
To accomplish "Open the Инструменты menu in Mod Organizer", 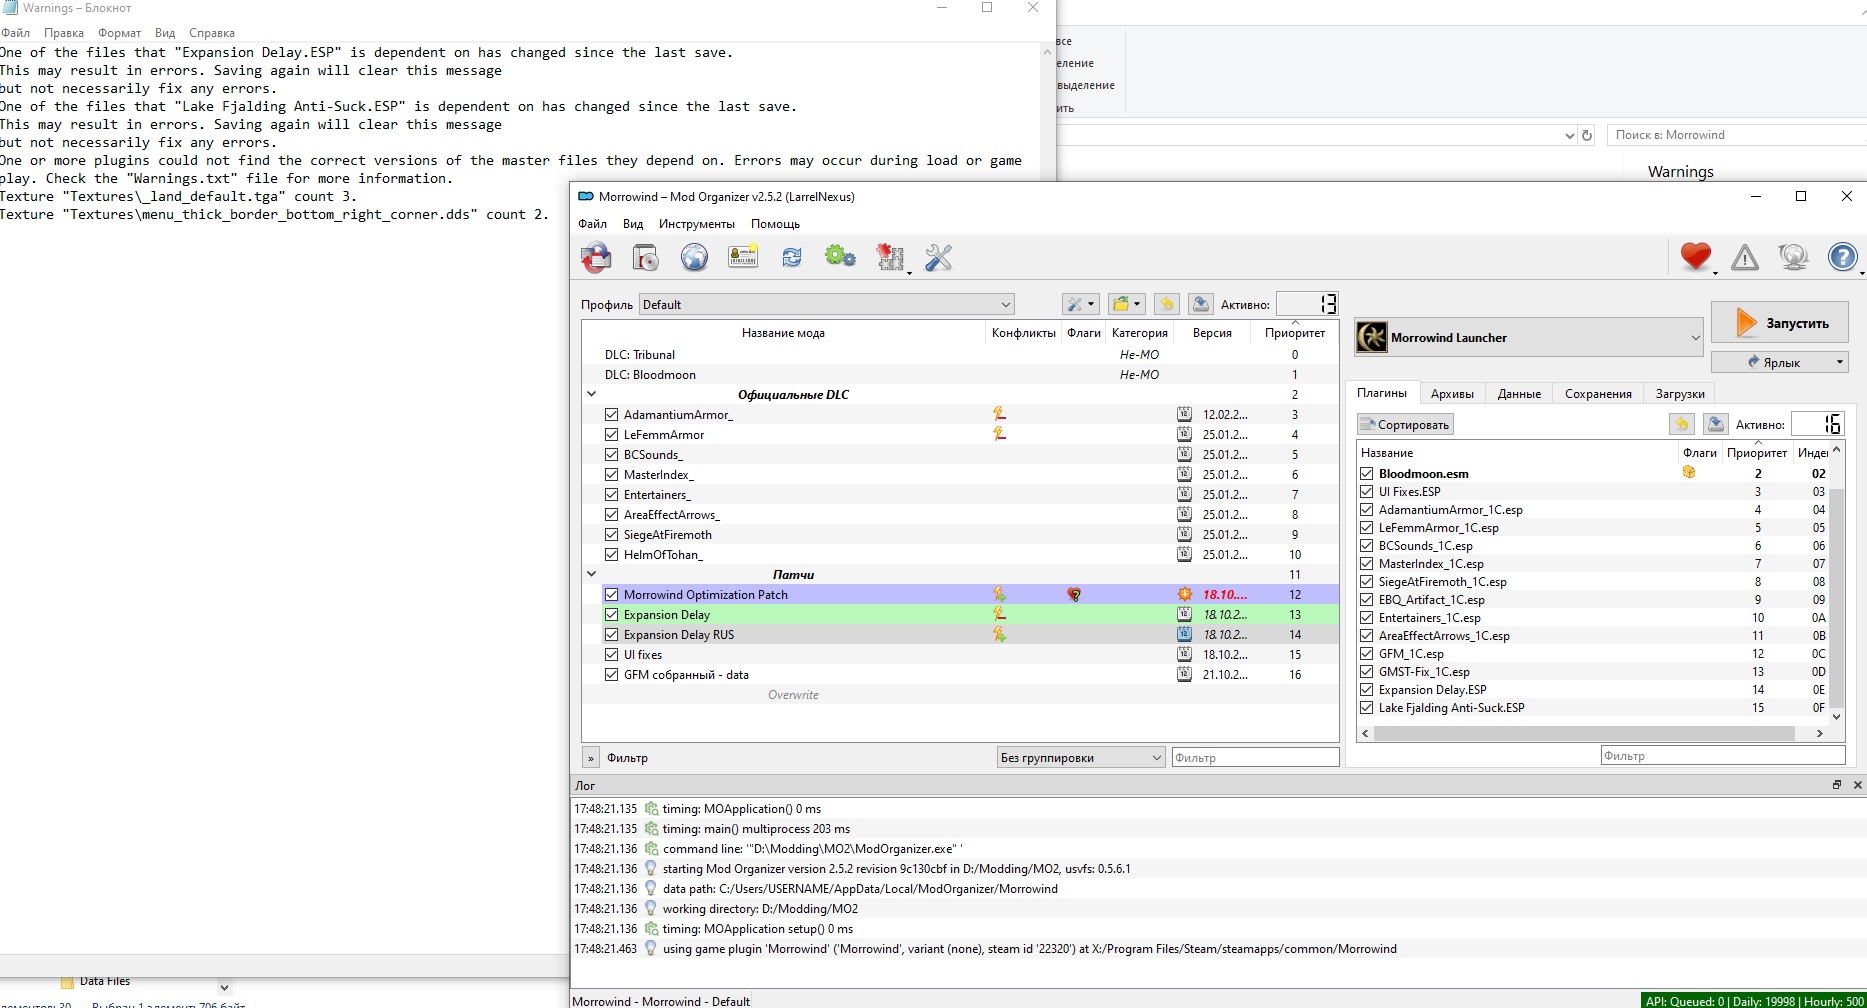I will coord(697,224).
